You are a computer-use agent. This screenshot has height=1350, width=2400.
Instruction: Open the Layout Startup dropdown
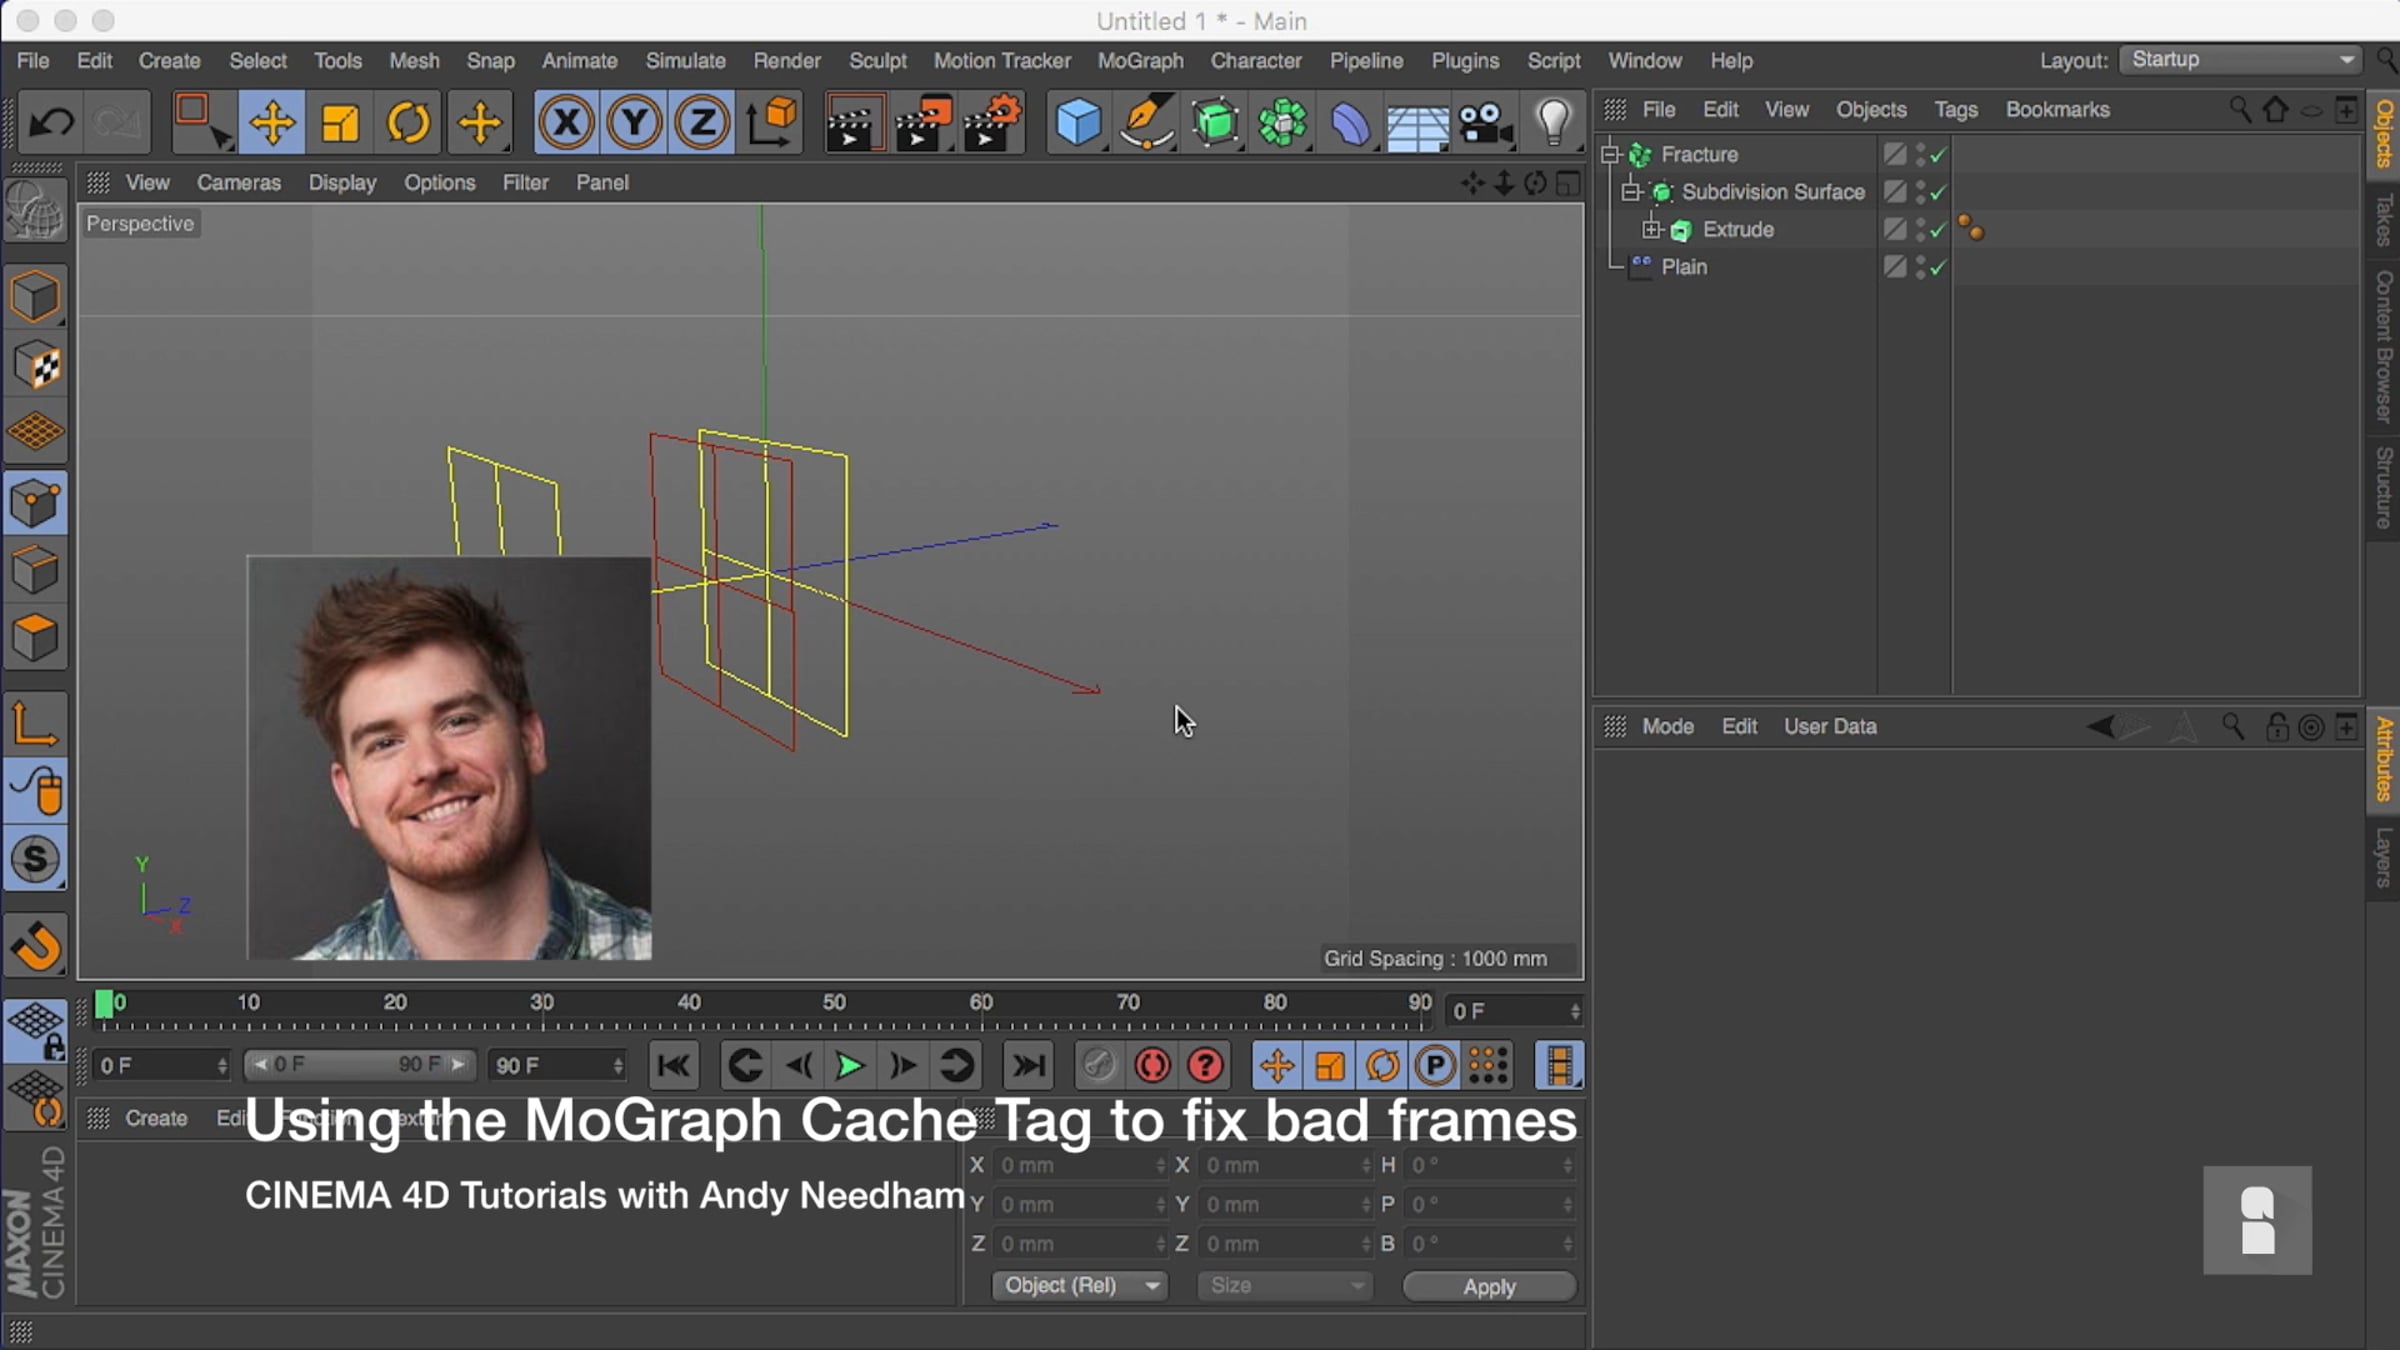pos(2240,60)
